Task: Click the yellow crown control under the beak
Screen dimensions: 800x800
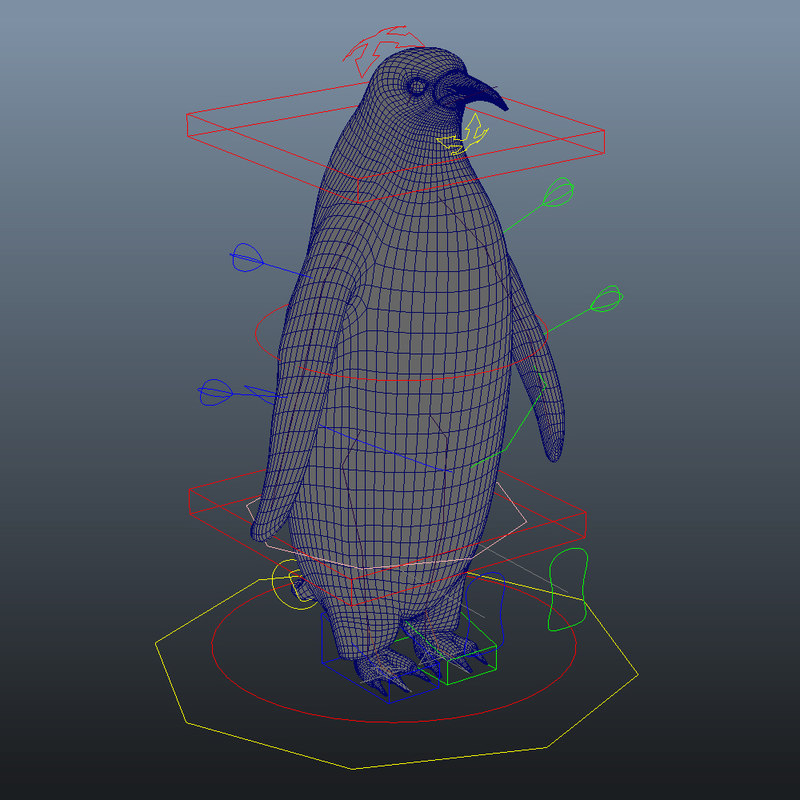Action: coord(462,135)
